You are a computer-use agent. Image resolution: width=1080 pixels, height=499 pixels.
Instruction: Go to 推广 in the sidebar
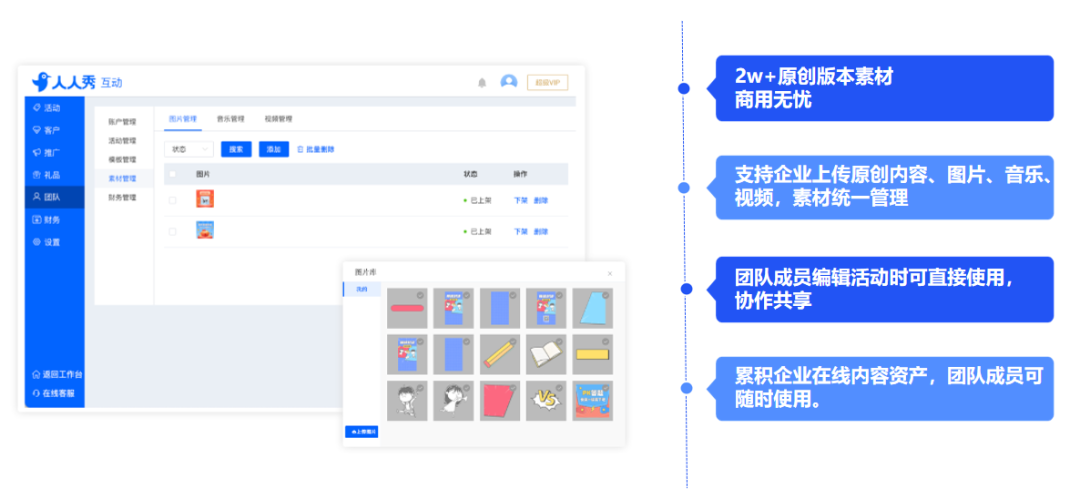pos(47,152)
